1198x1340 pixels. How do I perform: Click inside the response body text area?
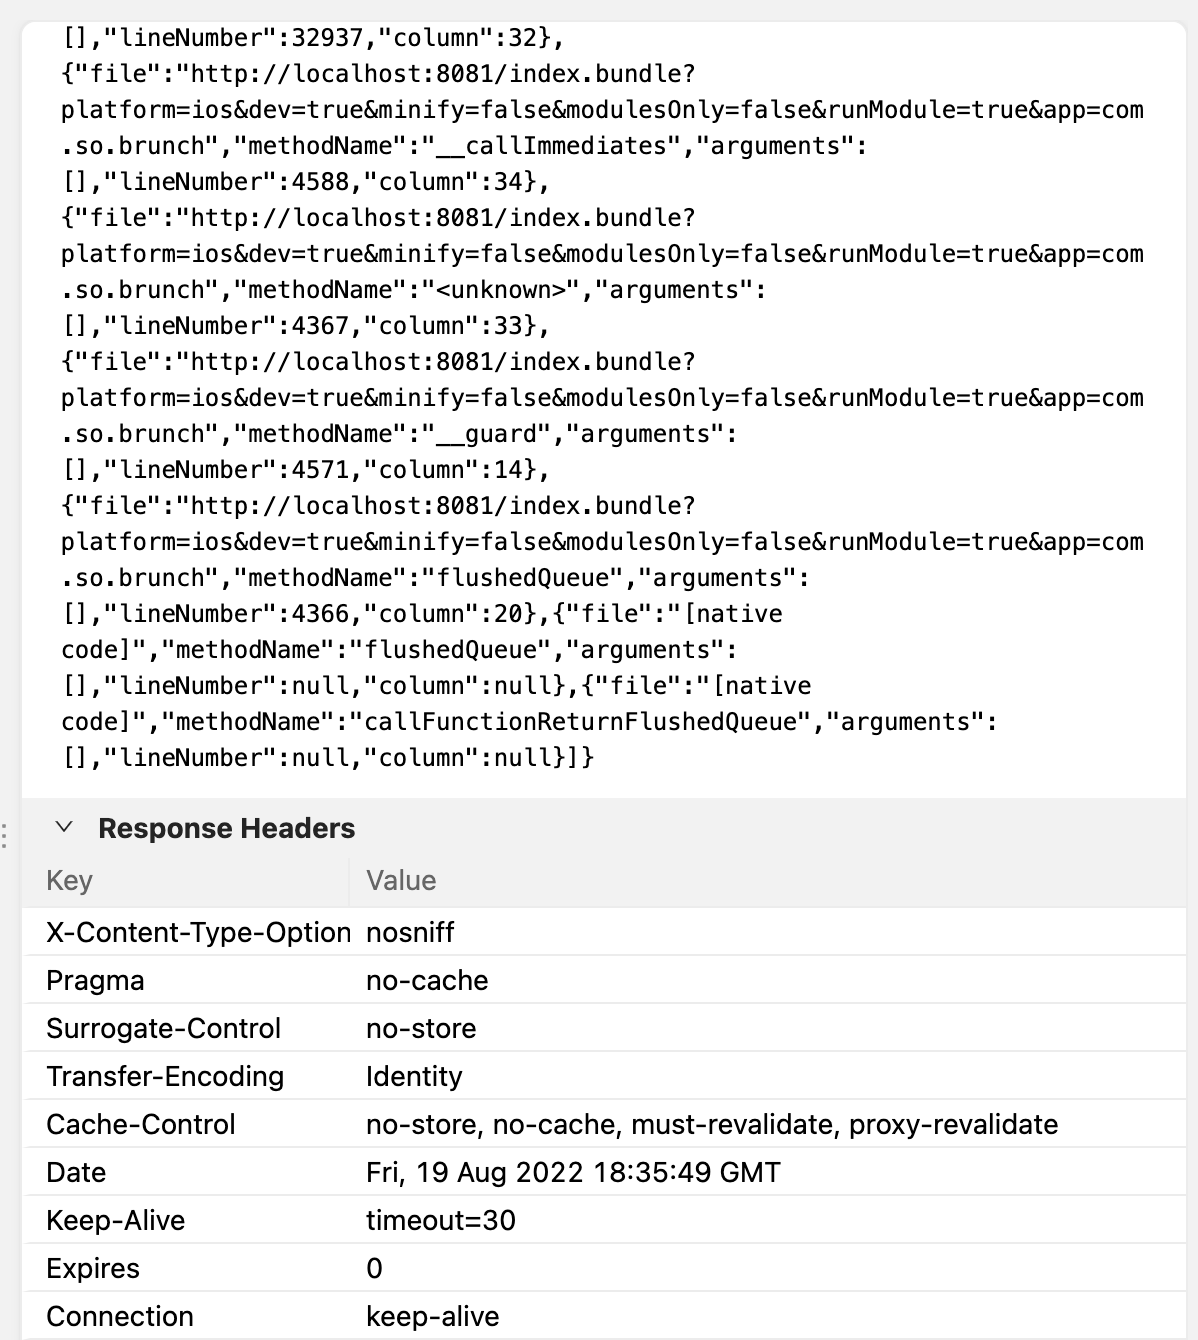pos(600,400)
